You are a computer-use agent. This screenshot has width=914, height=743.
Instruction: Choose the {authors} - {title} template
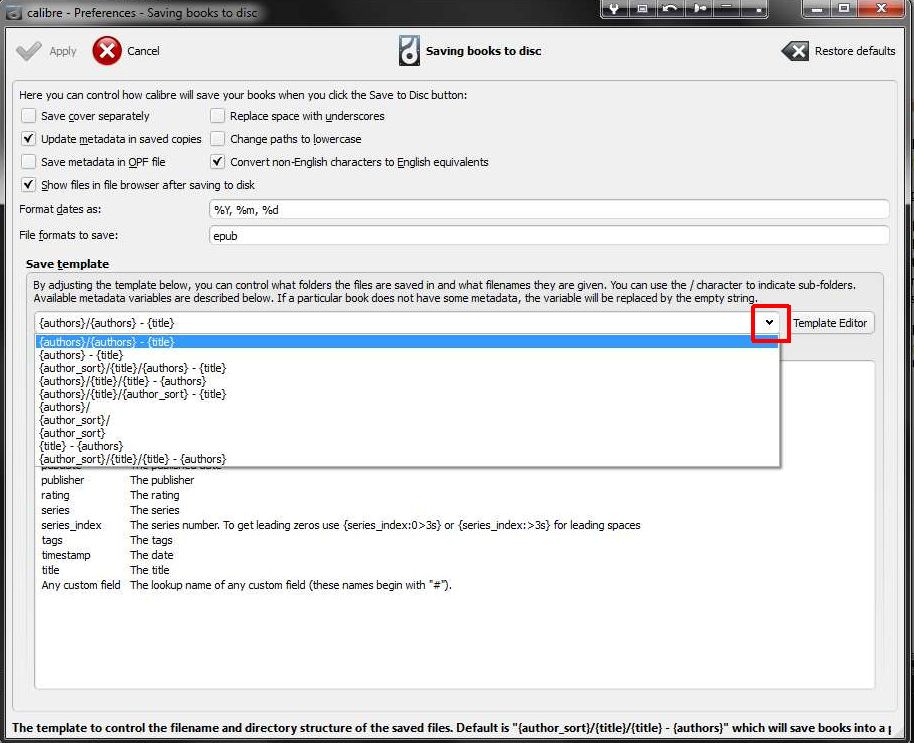pyautogui.click(x=407, y=355)
